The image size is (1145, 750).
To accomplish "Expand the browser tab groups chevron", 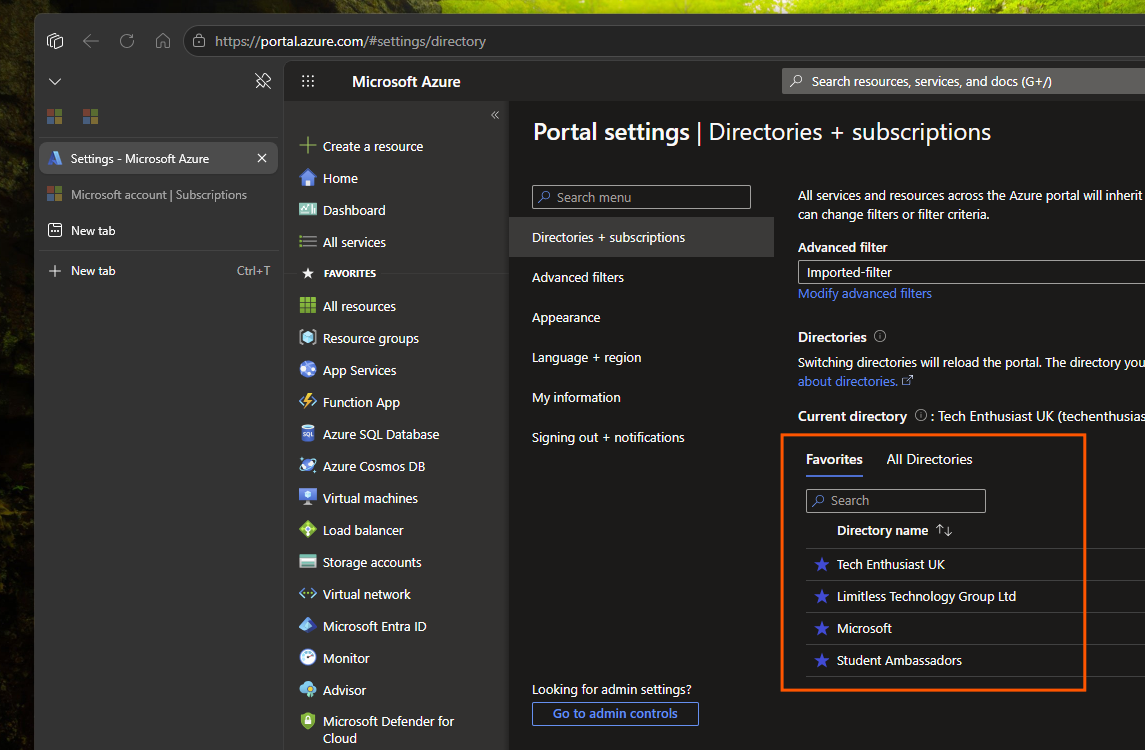I will tap(55, 81).
